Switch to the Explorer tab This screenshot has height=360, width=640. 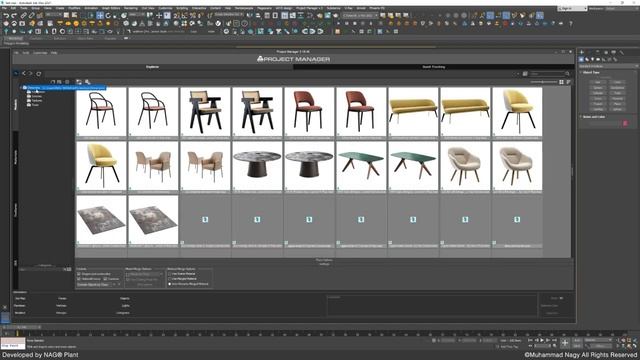click(x=152, y=67)
